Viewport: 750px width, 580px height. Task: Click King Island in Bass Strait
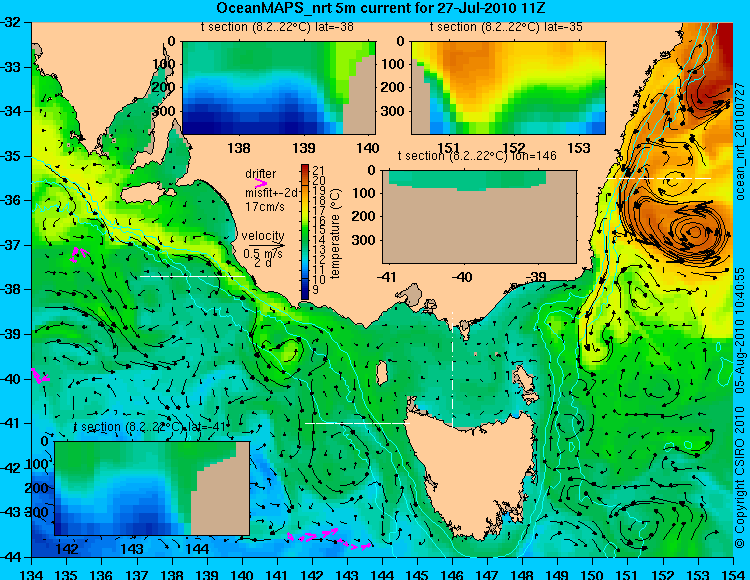pos(382,372)
